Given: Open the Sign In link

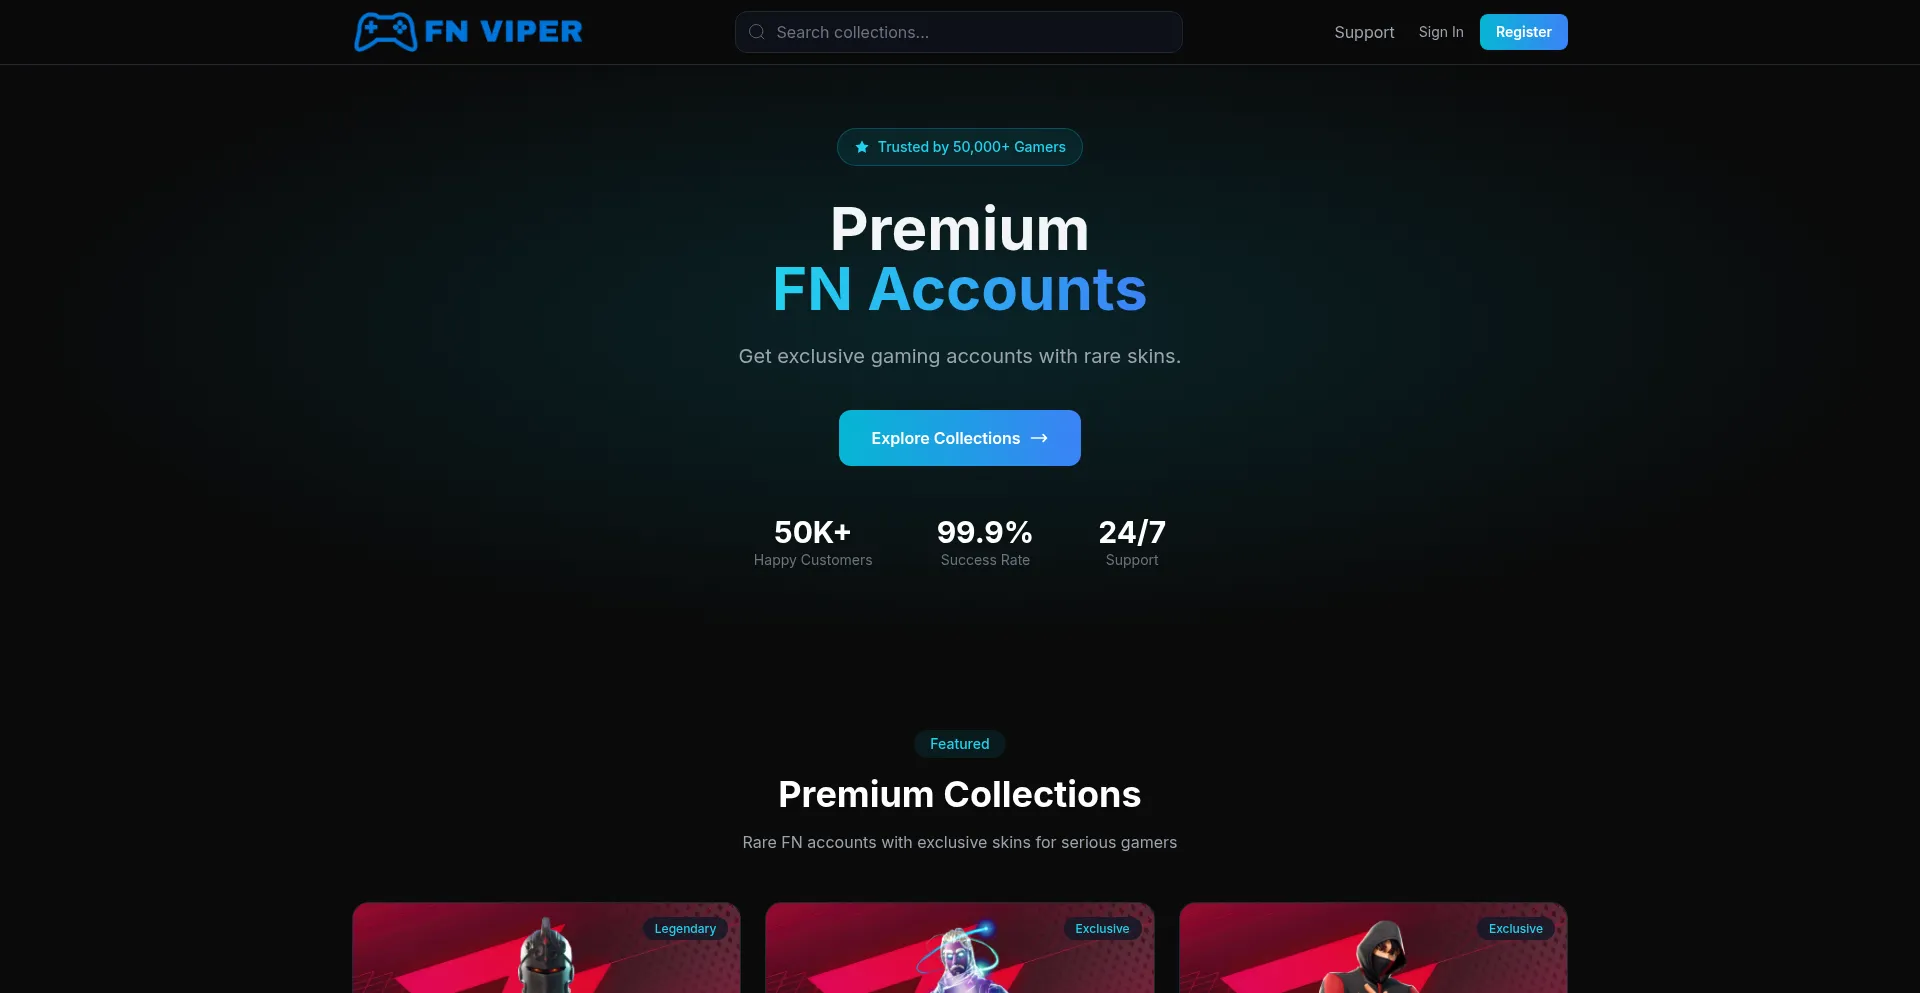Looking at the screenshot, I should 1440,32.
